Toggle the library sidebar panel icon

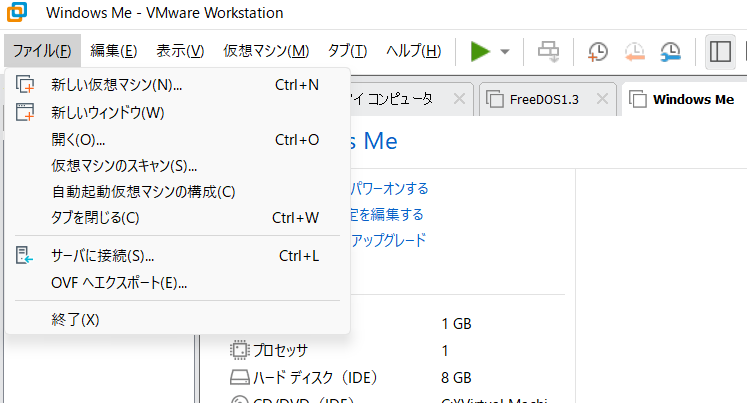(718, 52)
